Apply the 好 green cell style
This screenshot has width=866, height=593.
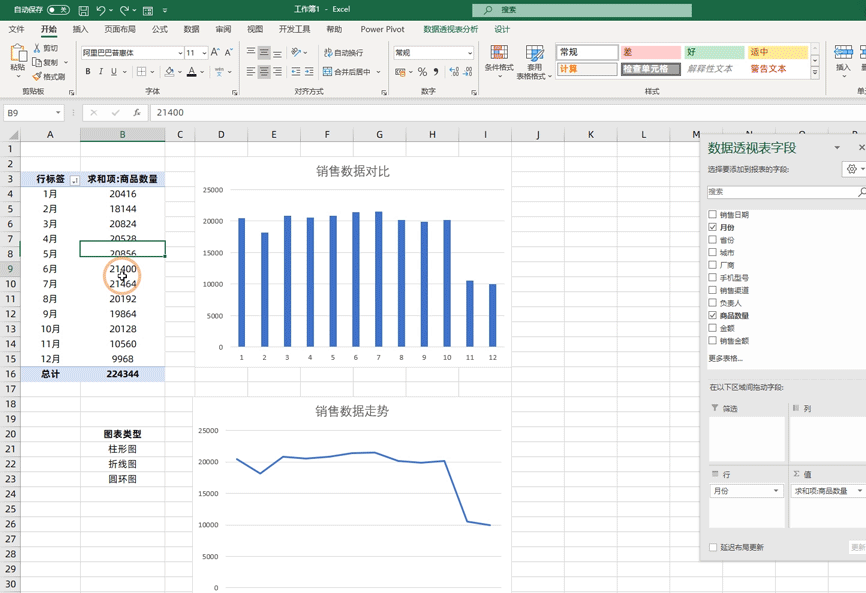click(x=714, y=52)
